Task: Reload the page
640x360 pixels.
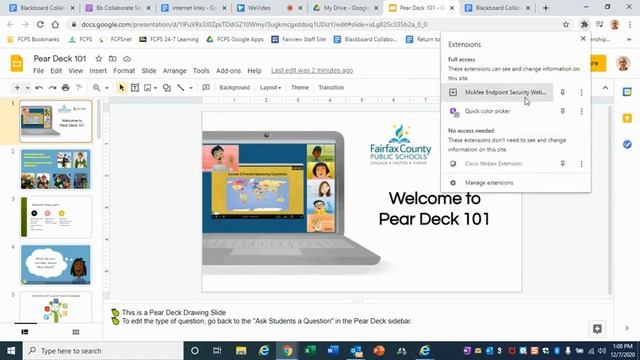Action: 40,24
